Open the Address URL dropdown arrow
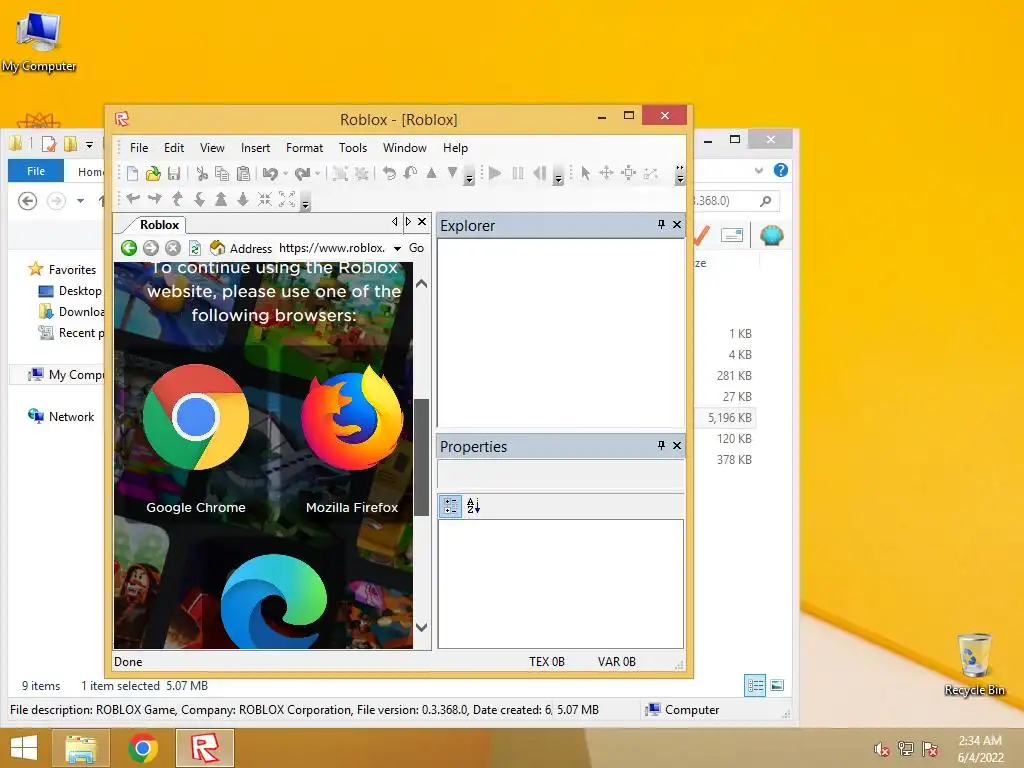Screen dimensions: 1024x768 tap(397, 248)
